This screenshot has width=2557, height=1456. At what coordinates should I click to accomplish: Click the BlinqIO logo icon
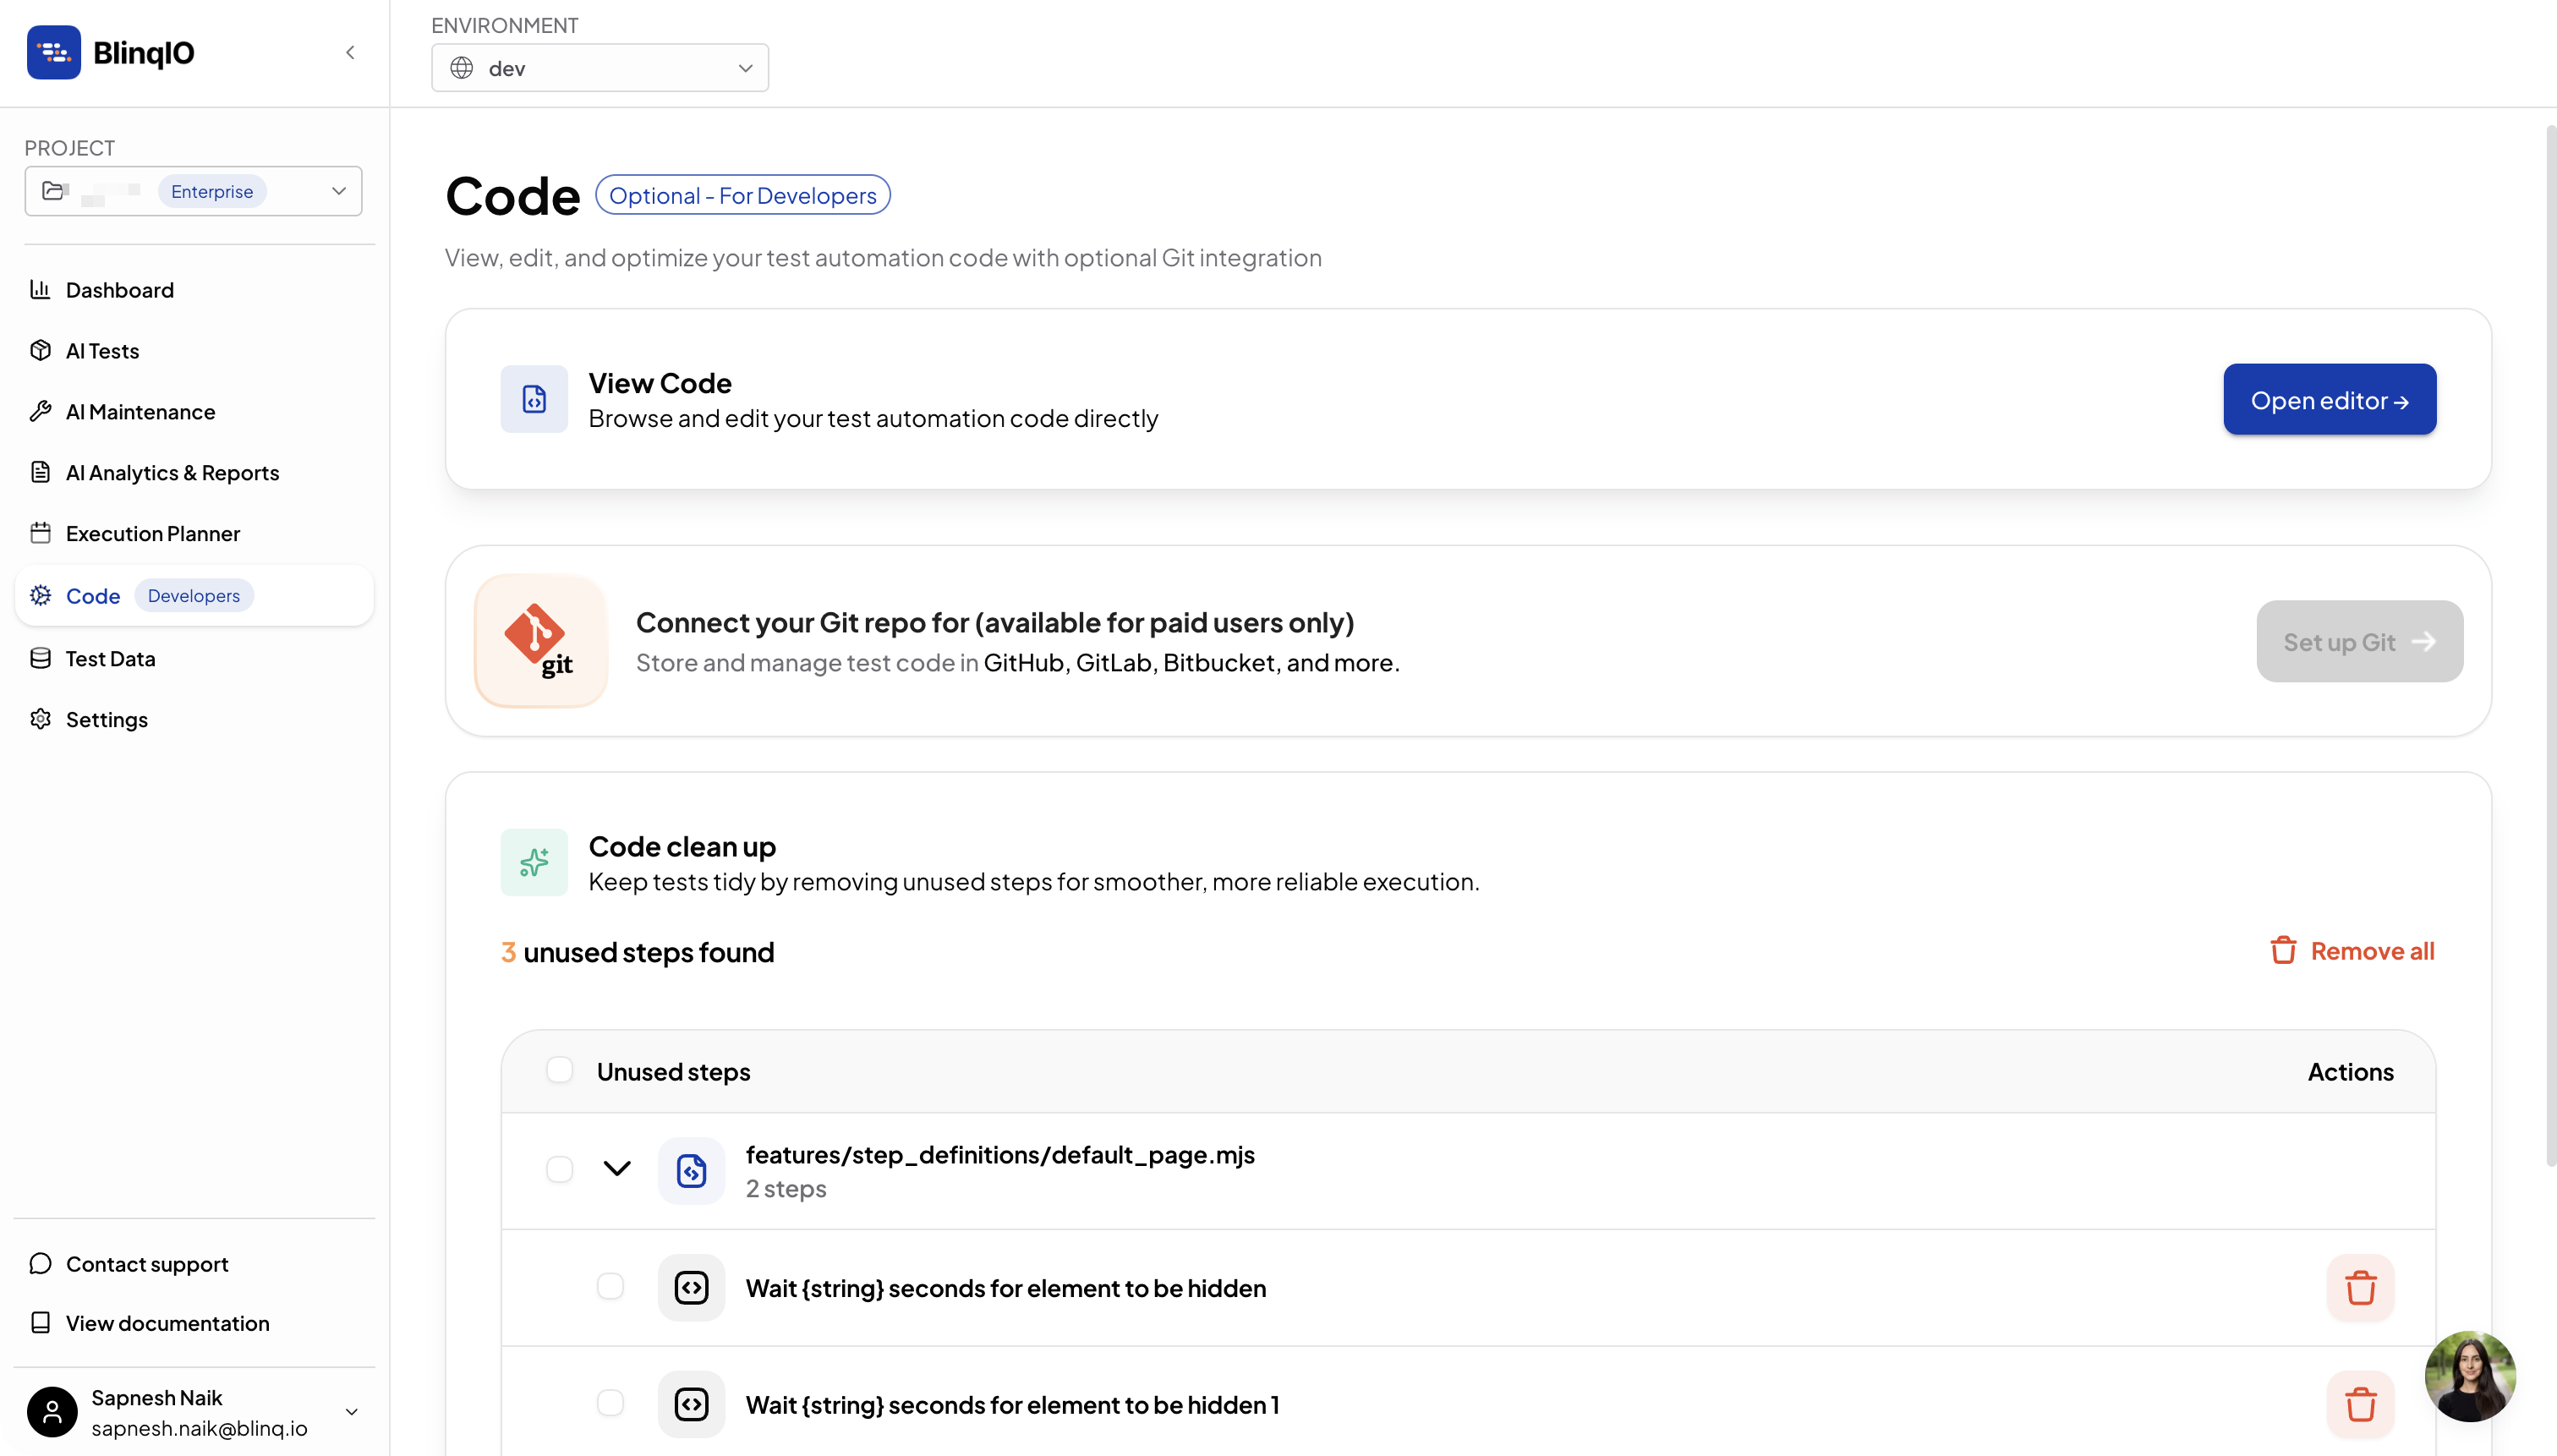[53, 52]
